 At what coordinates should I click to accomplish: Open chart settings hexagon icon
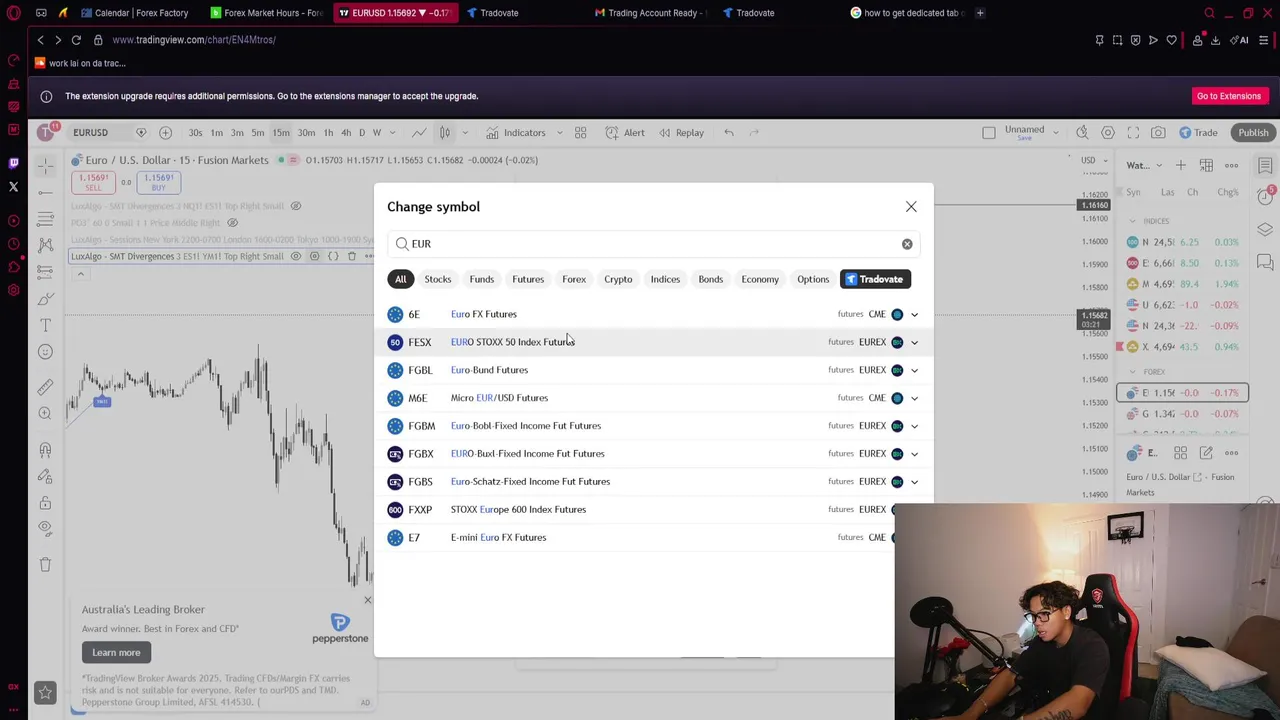pos(1108,133)
